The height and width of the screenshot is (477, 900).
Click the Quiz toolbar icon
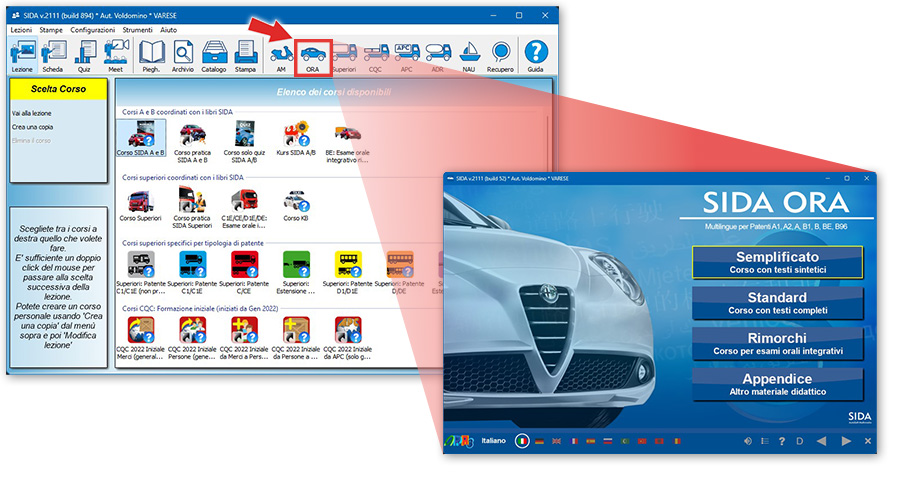click(x=85, y=56)
